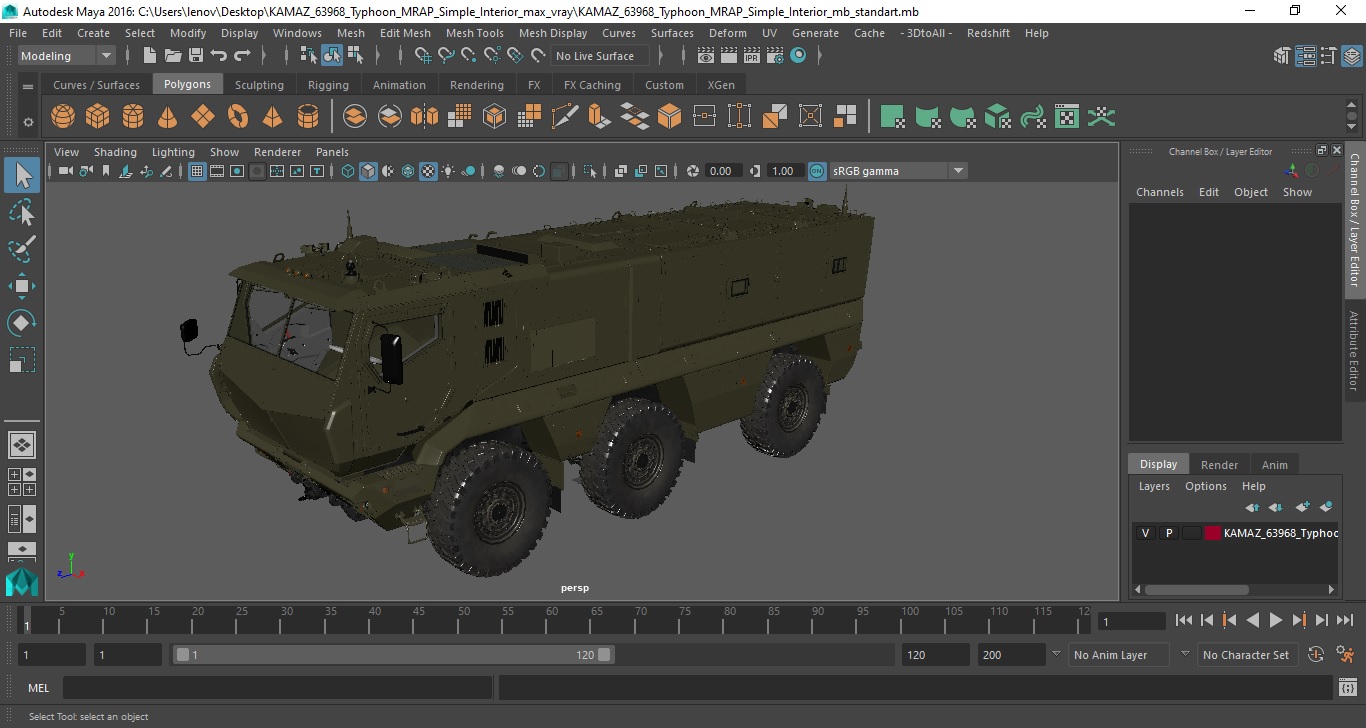
Task: Toggle layer visibility V box for KAMAZ layer
Action: pos(1145,533)
